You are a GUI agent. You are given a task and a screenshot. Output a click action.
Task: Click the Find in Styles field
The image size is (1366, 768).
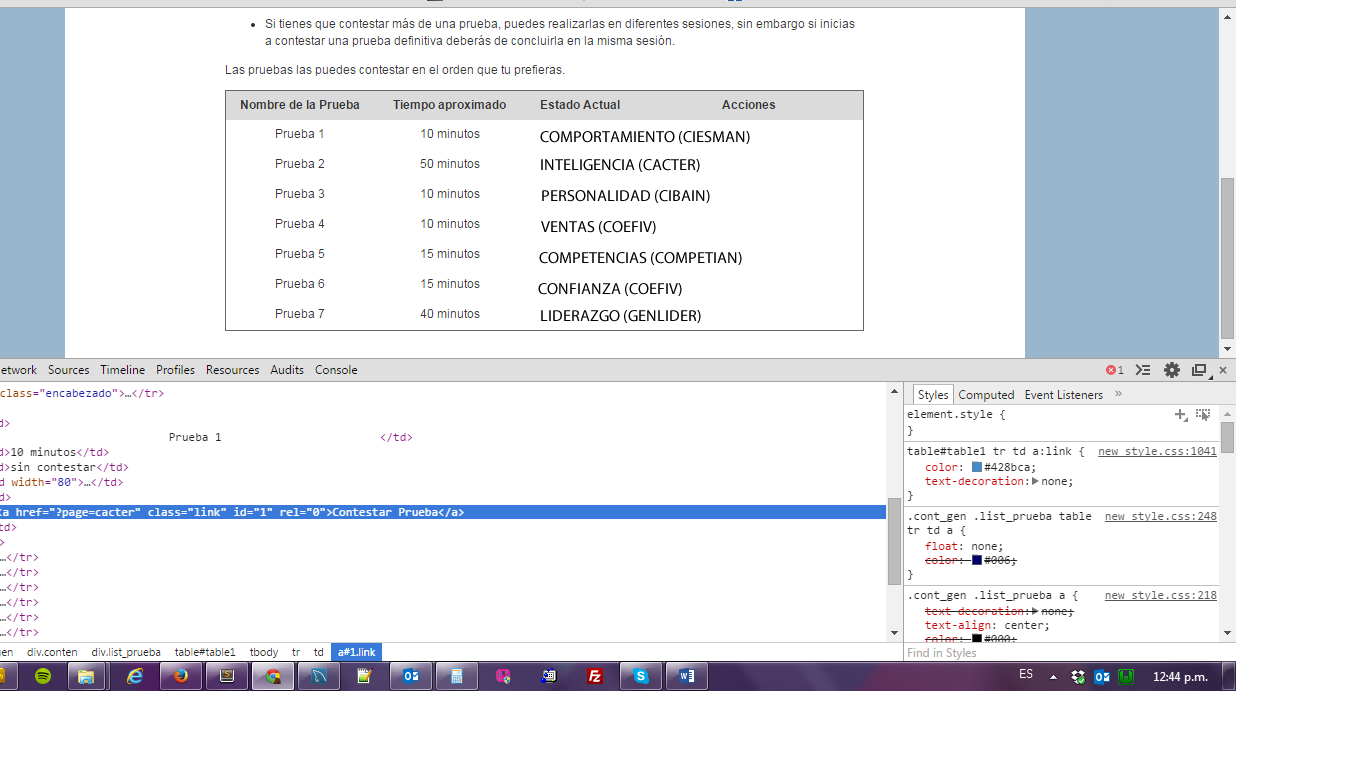tap(1060, 653)
